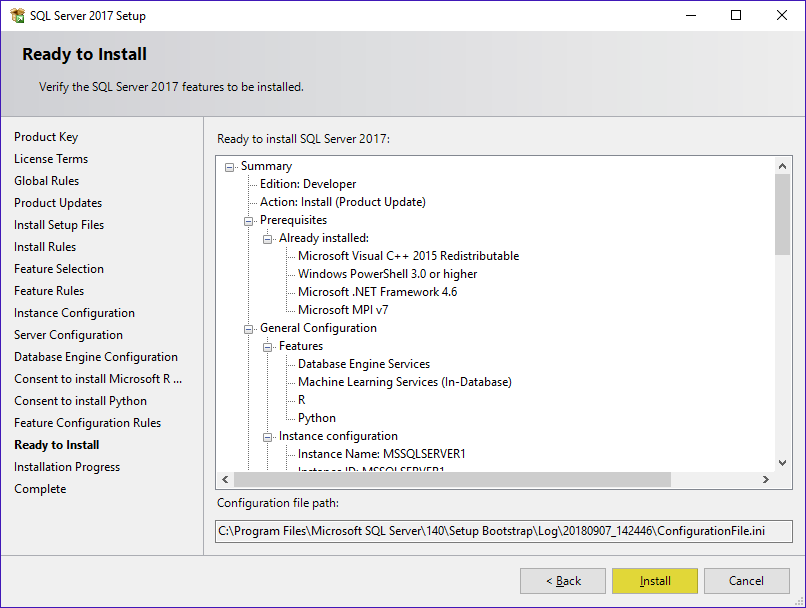Select the Summary tree label
The image size is (806, 608).
[x=266, y=166]
